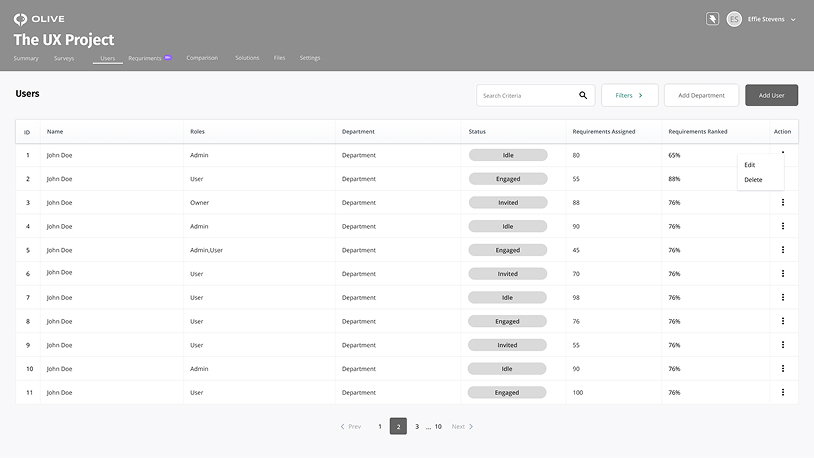Choose Delete from the action popup

(x=753, y=180)
